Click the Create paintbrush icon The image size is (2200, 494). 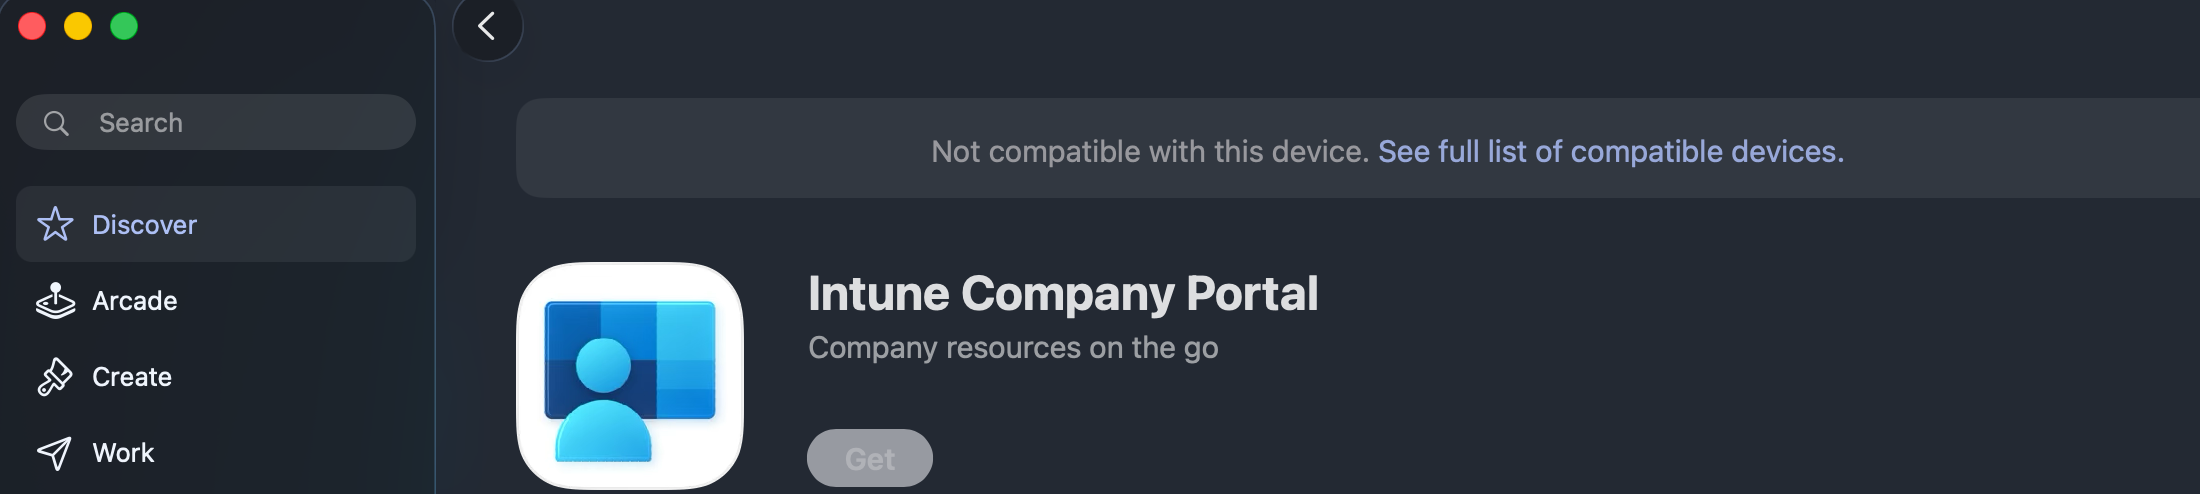pos(55,377)
